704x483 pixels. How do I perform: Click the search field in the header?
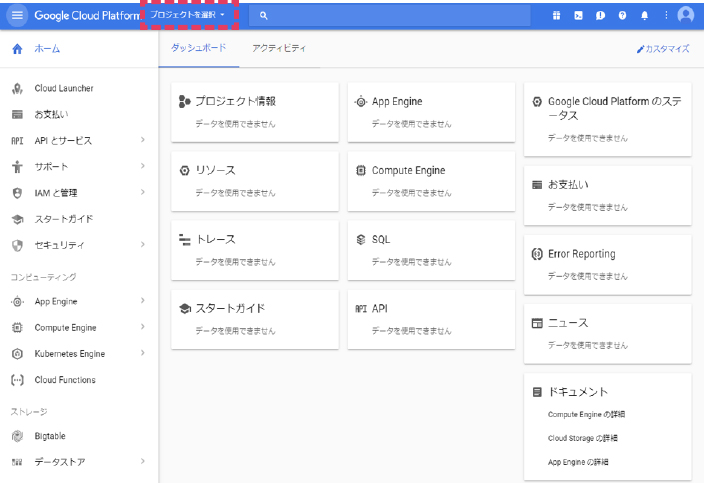390,16
